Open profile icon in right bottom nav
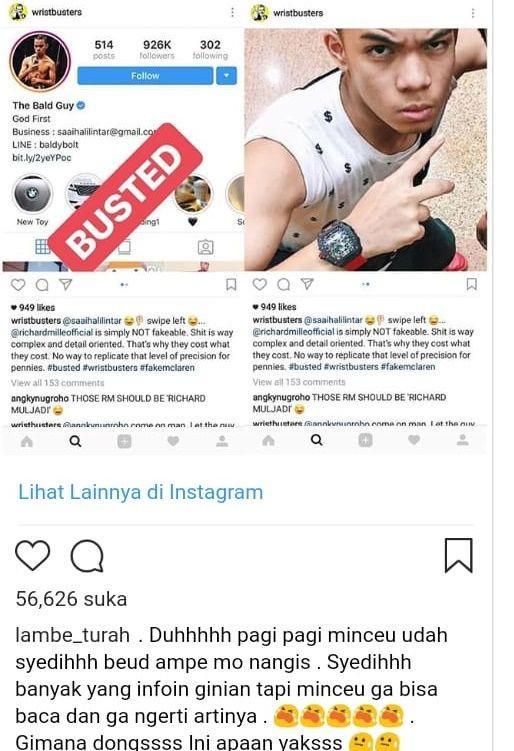The image size is (514, 751). (462, 440)
